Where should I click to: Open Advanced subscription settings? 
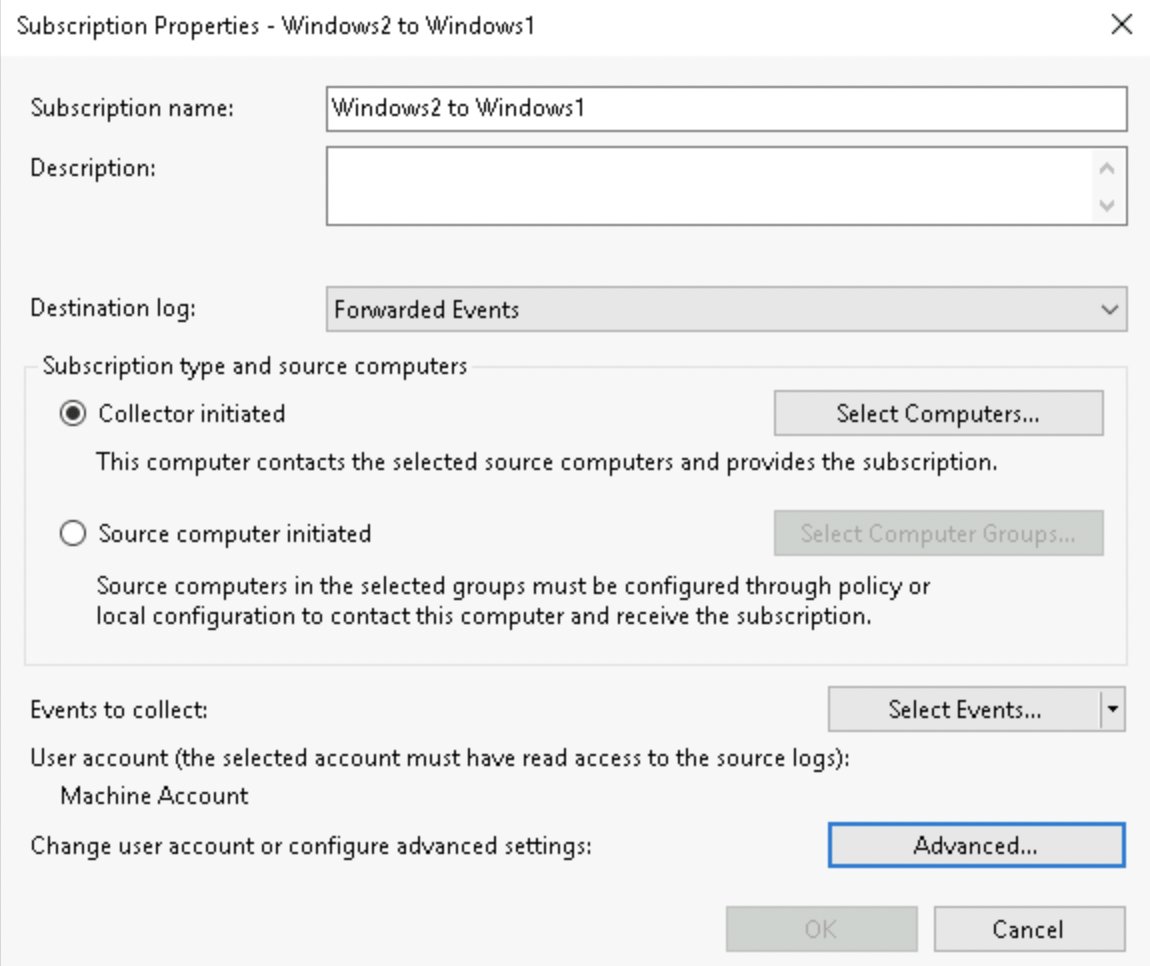(977, 845)
